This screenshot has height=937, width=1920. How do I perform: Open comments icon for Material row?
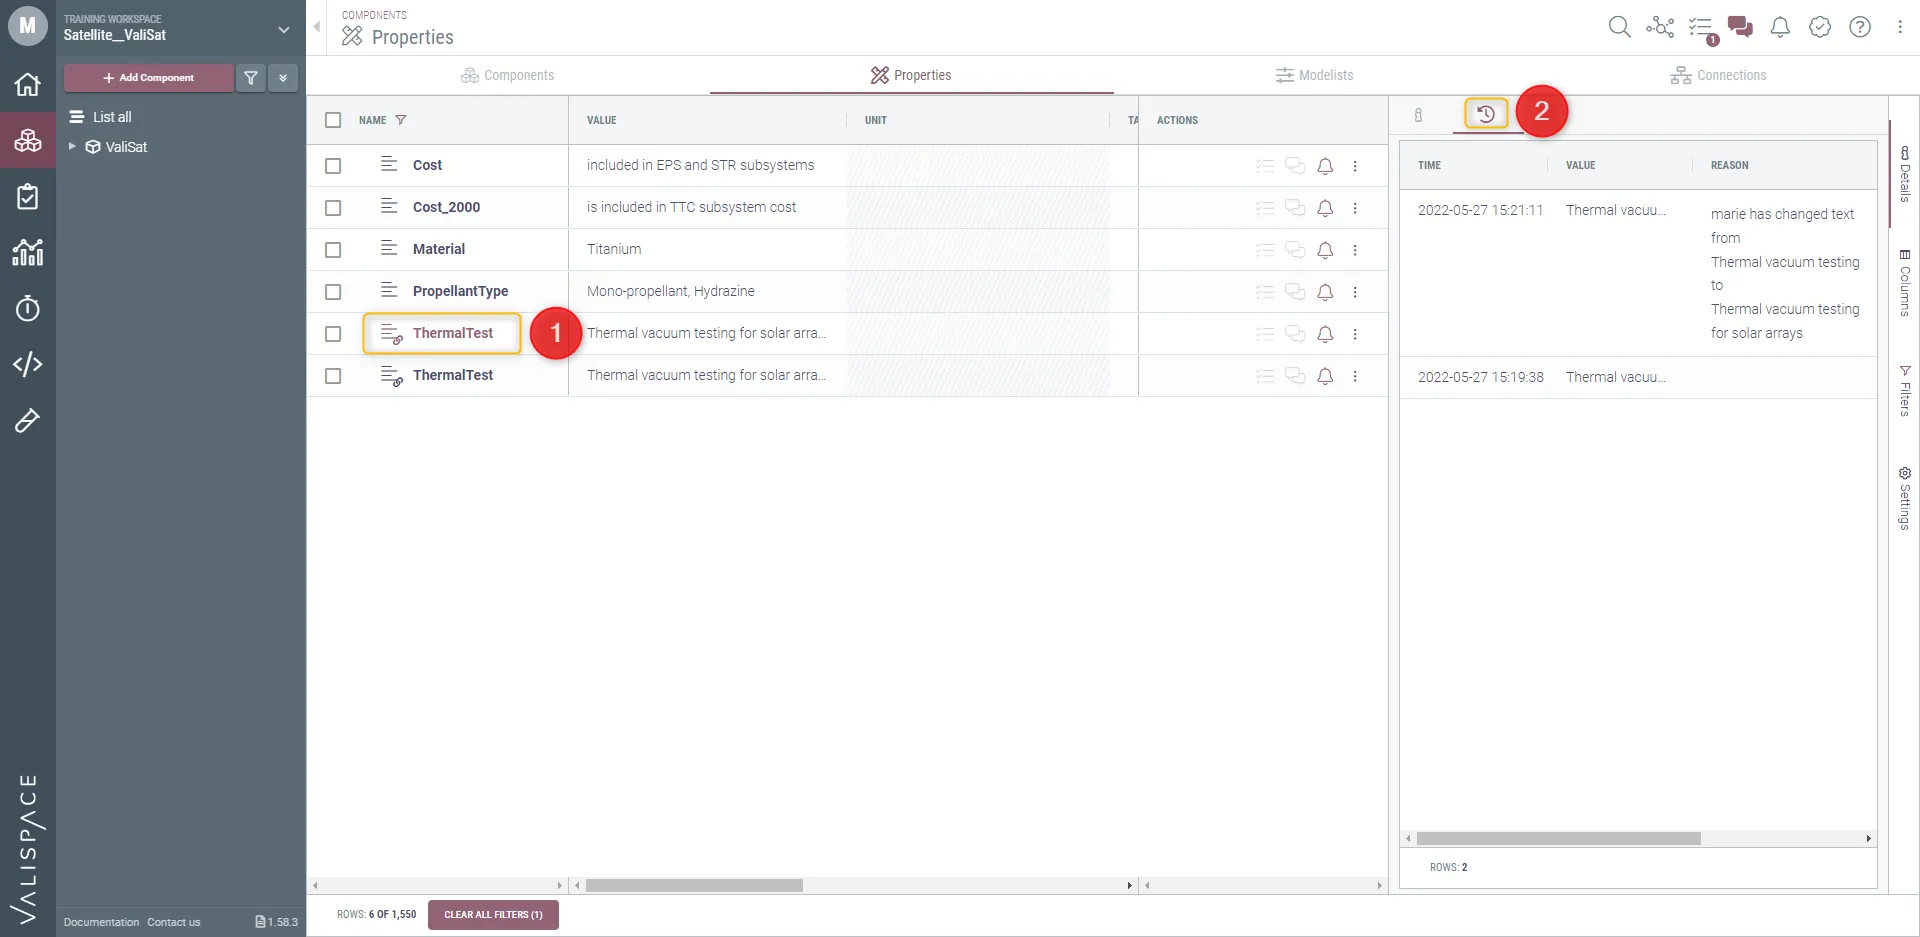click(x=1295, y=250)
